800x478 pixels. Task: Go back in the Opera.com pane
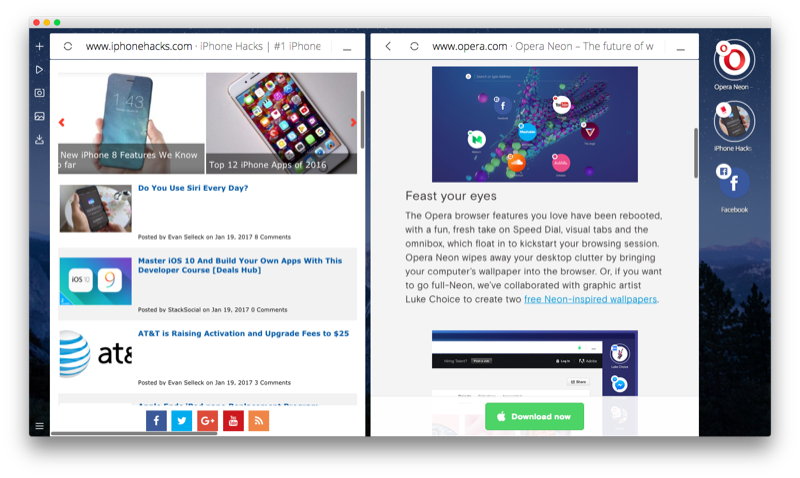coord(389,46)
